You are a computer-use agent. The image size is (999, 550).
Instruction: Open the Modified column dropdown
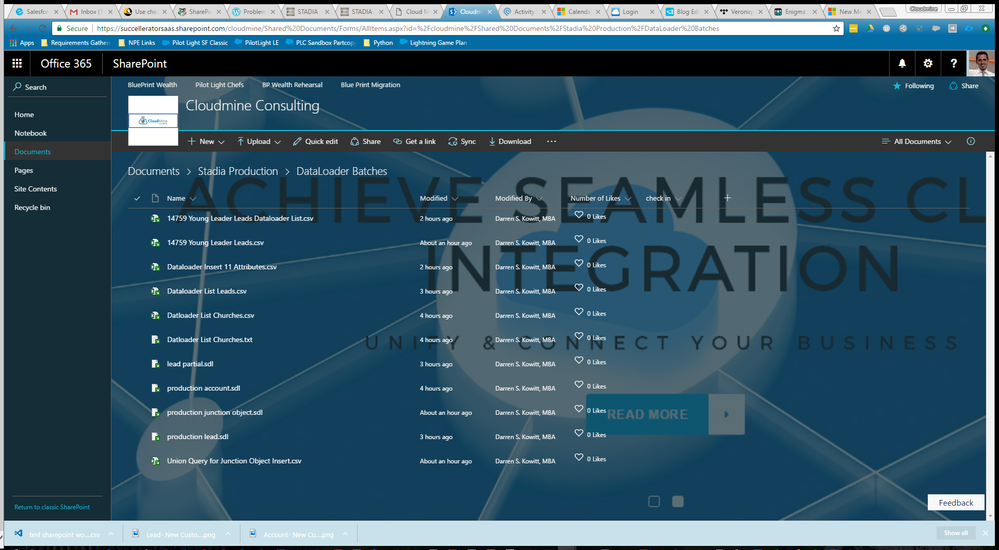(x=455, y=198)
